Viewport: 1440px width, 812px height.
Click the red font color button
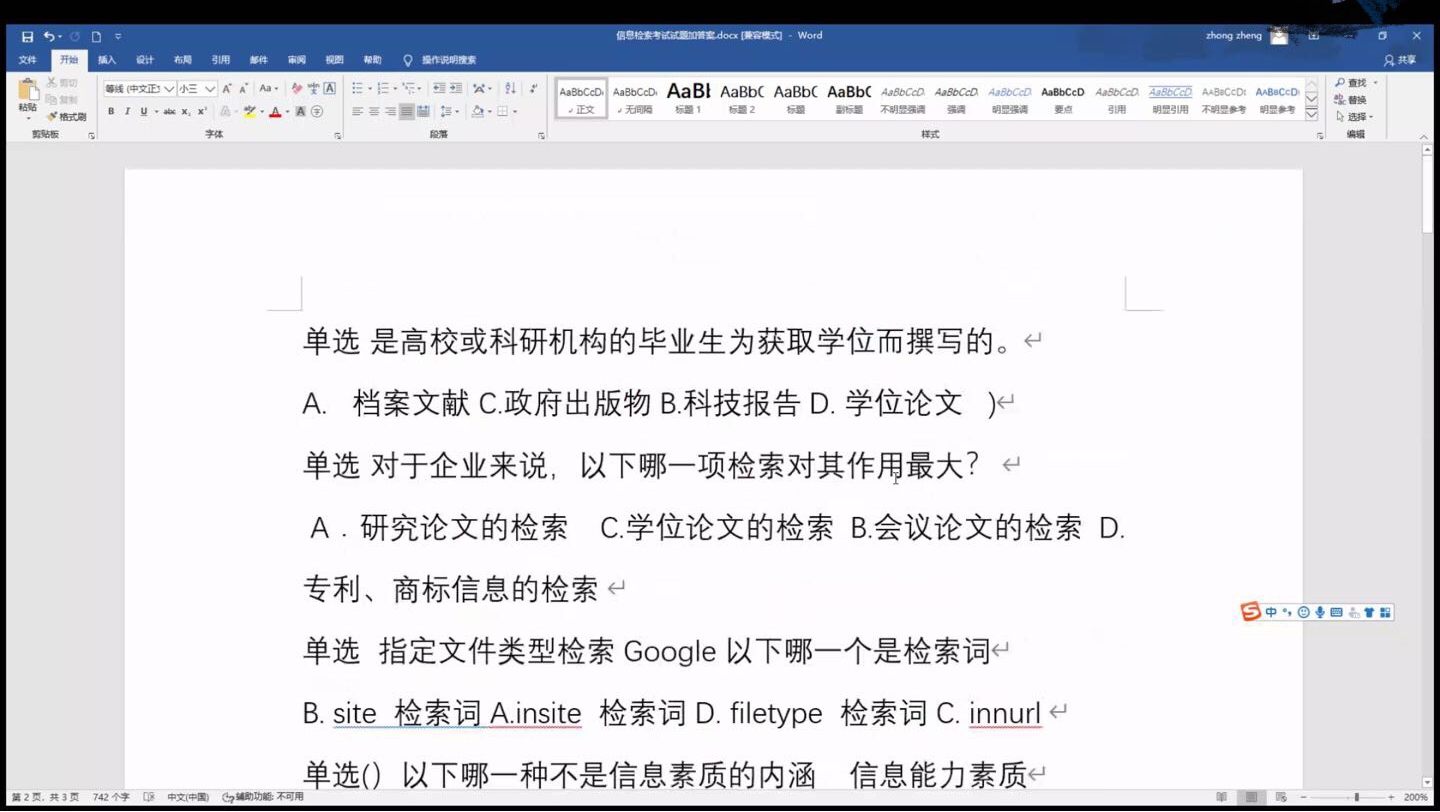pyautogui.click(x=275, y=112)
